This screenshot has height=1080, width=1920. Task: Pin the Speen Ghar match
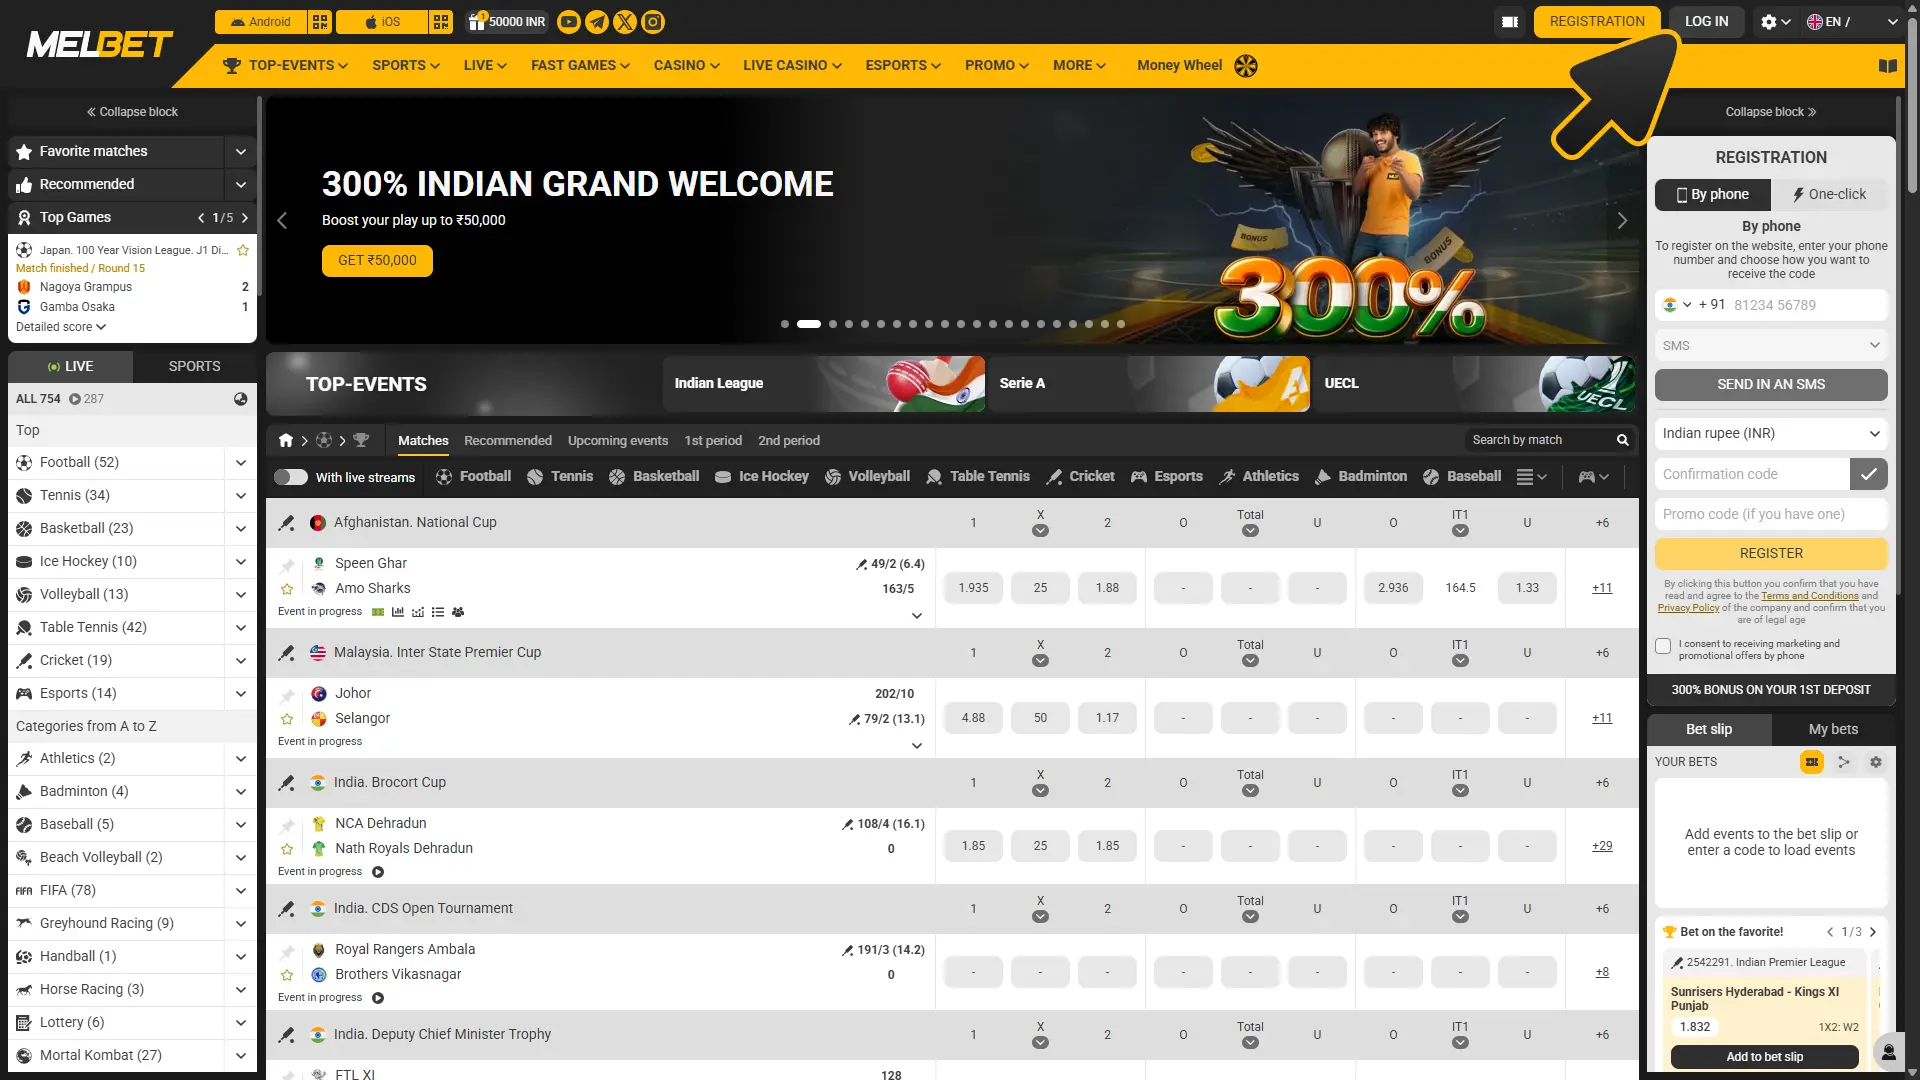click(x=287, y=565)
